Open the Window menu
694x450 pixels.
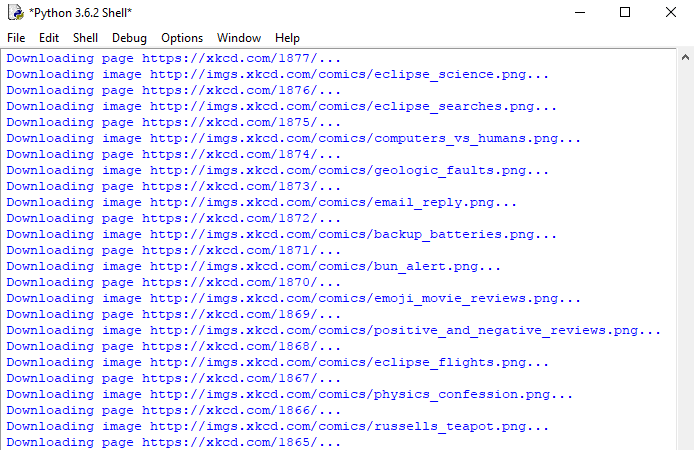coord(239,38)
